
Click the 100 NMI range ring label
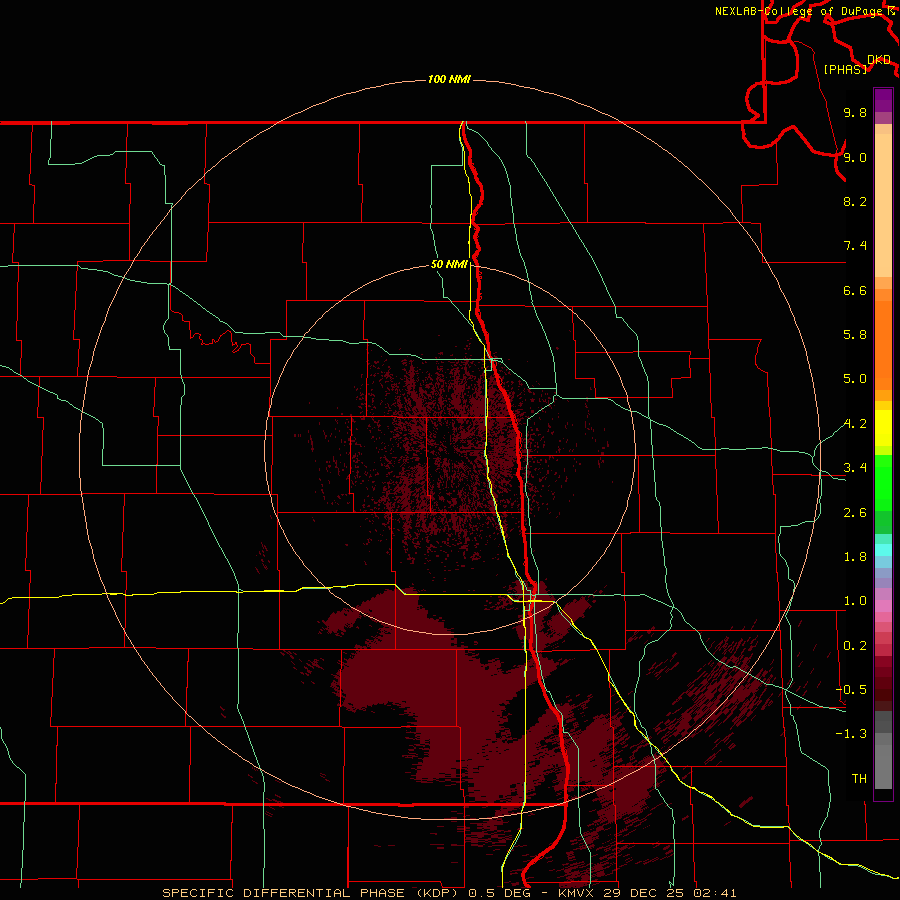(x=449, y=79)
